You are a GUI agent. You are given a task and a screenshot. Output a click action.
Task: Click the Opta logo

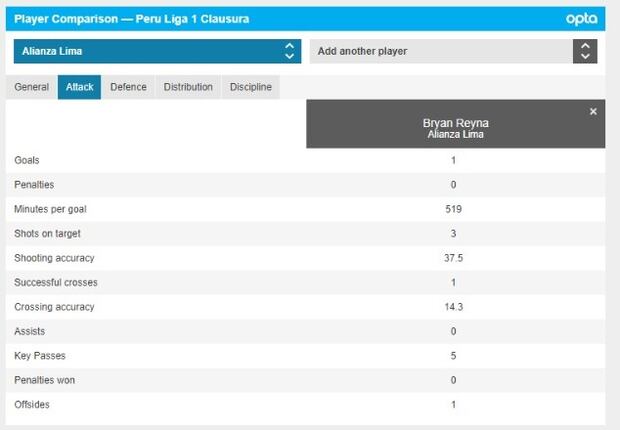[x=581, y=19]
